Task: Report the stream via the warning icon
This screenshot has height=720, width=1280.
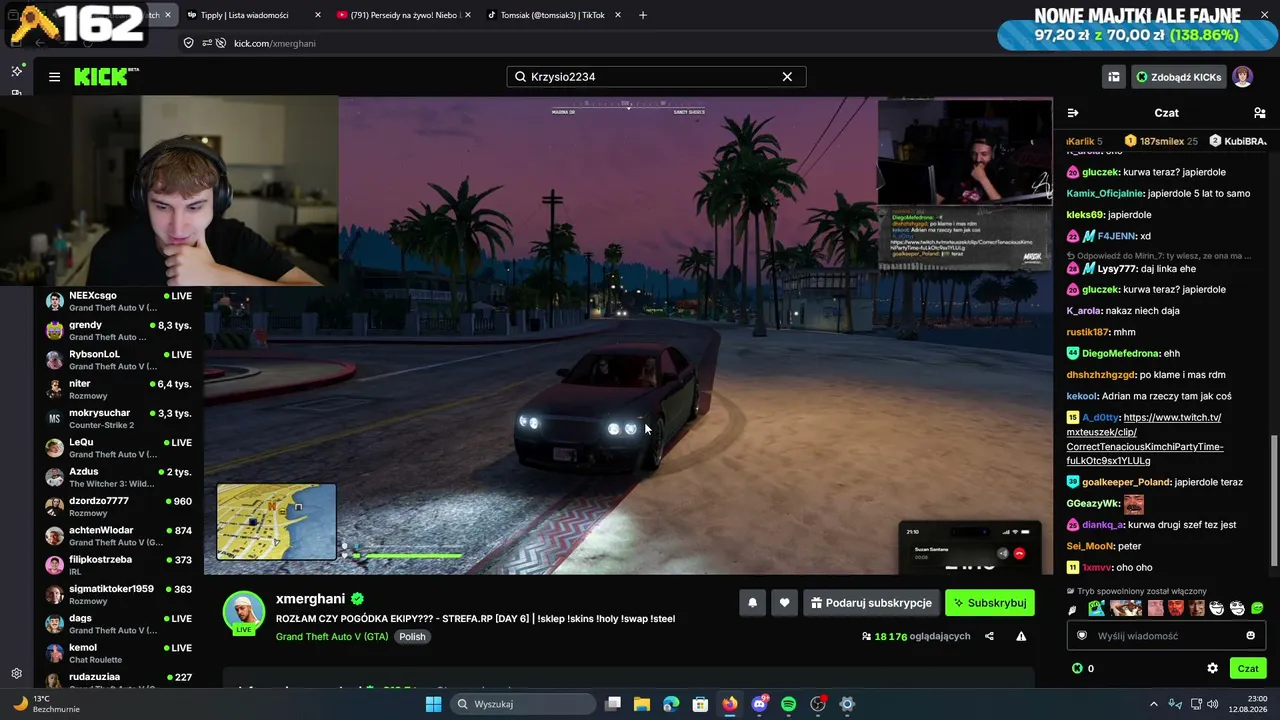Action: (x=1021, y=636)
